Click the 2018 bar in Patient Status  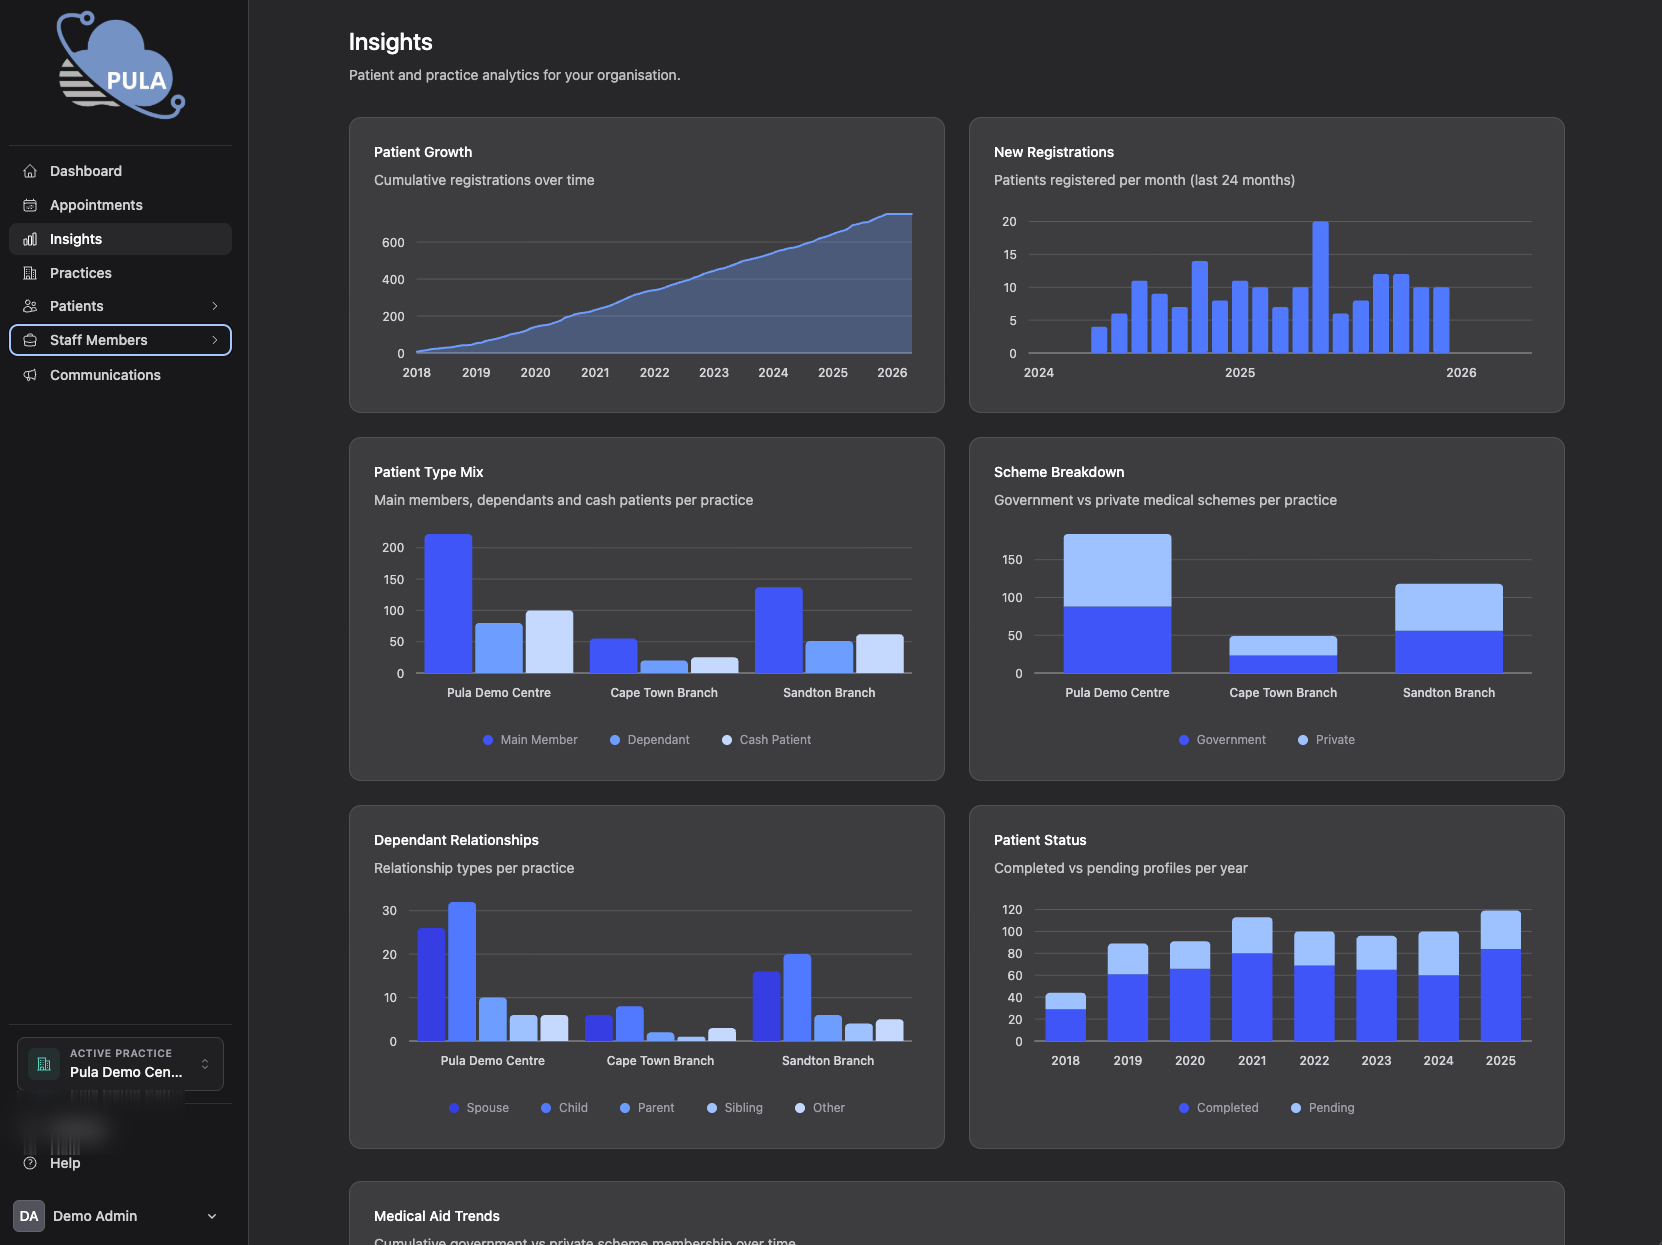point(1065,1017)
